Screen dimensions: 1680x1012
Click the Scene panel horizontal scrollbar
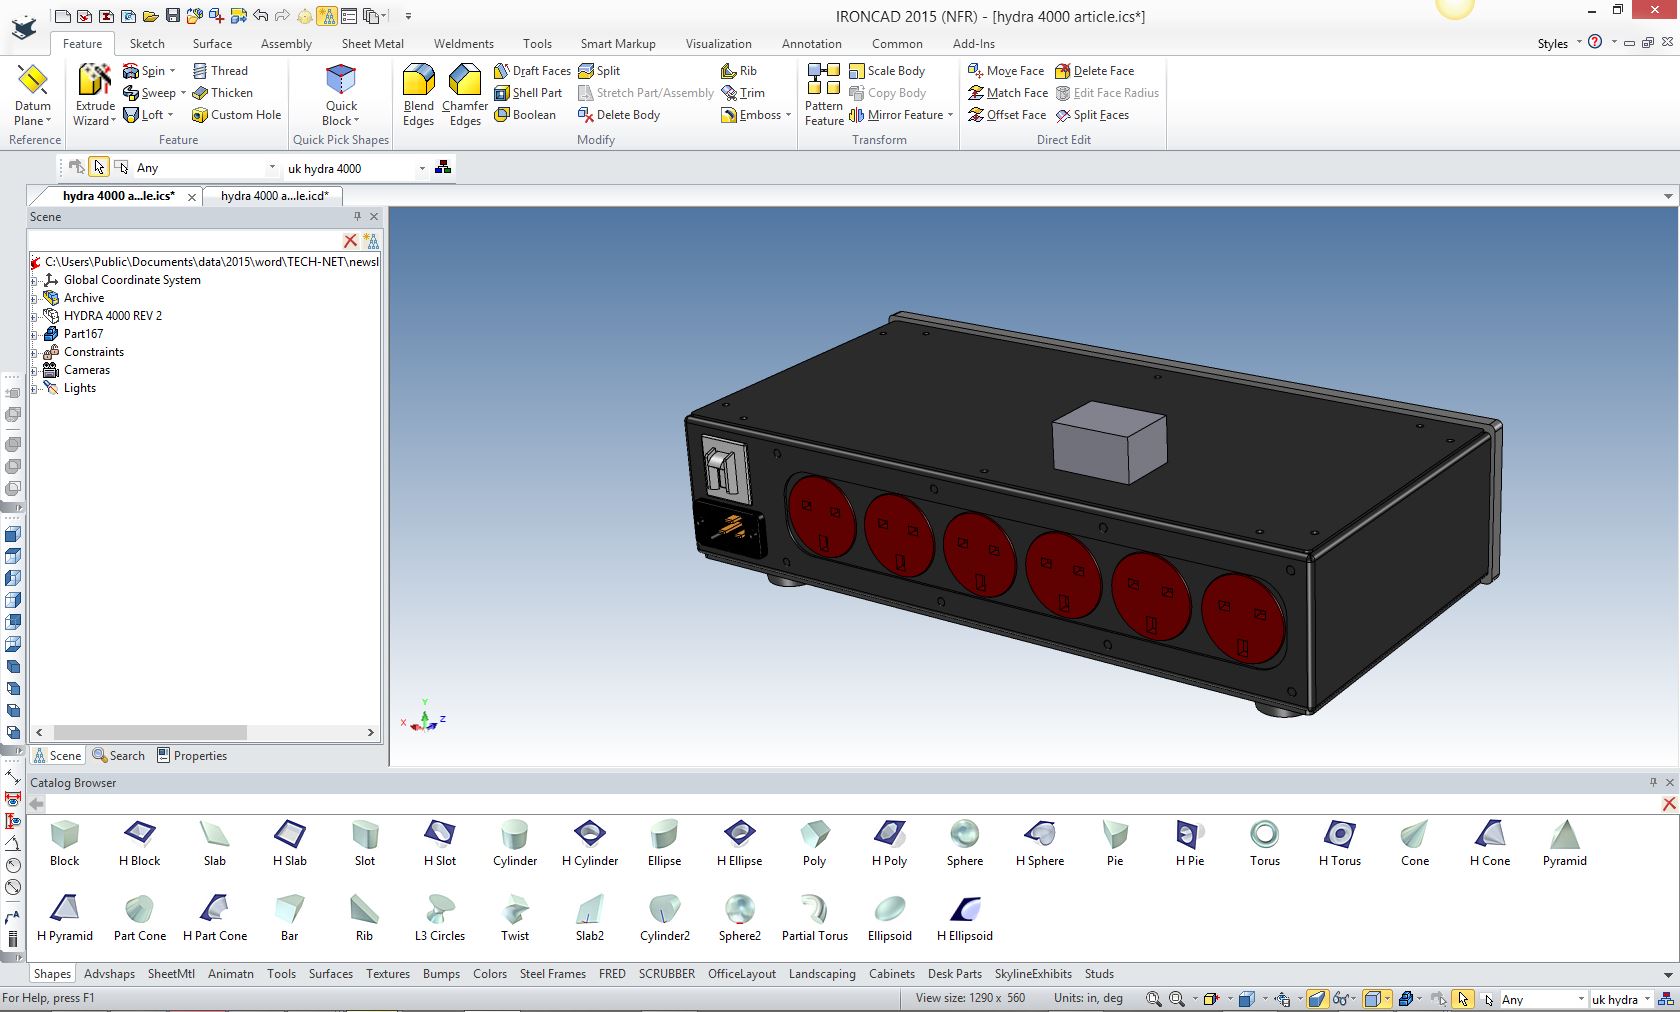(150, 732)
